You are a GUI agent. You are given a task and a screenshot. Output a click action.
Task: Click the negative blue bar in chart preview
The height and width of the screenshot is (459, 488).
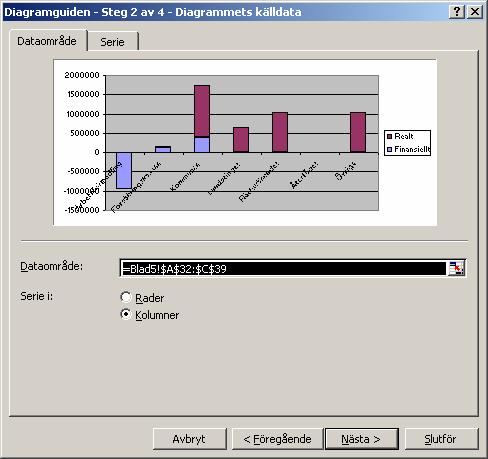(x=124, y=170)
